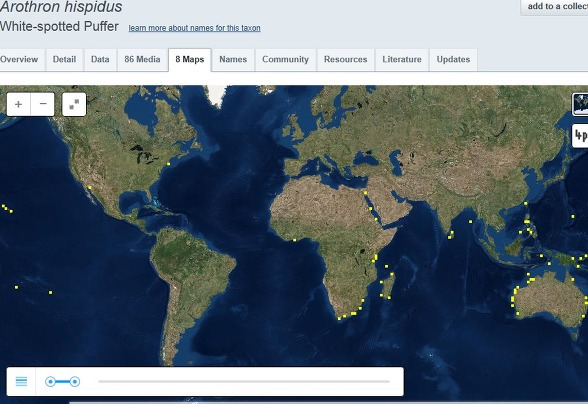Zoom out with the map minus button
588x404 pixels.
pyautogui.click(x=43, y=104)
